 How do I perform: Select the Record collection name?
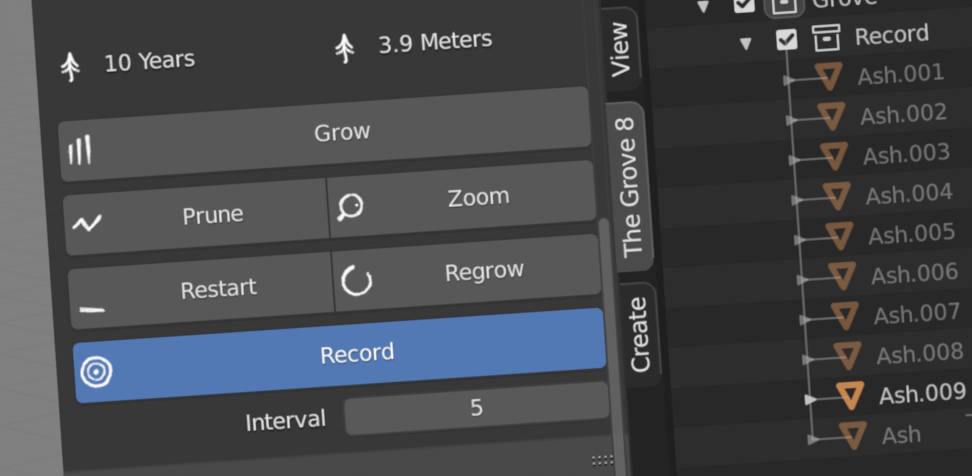(x=891, y=34)
